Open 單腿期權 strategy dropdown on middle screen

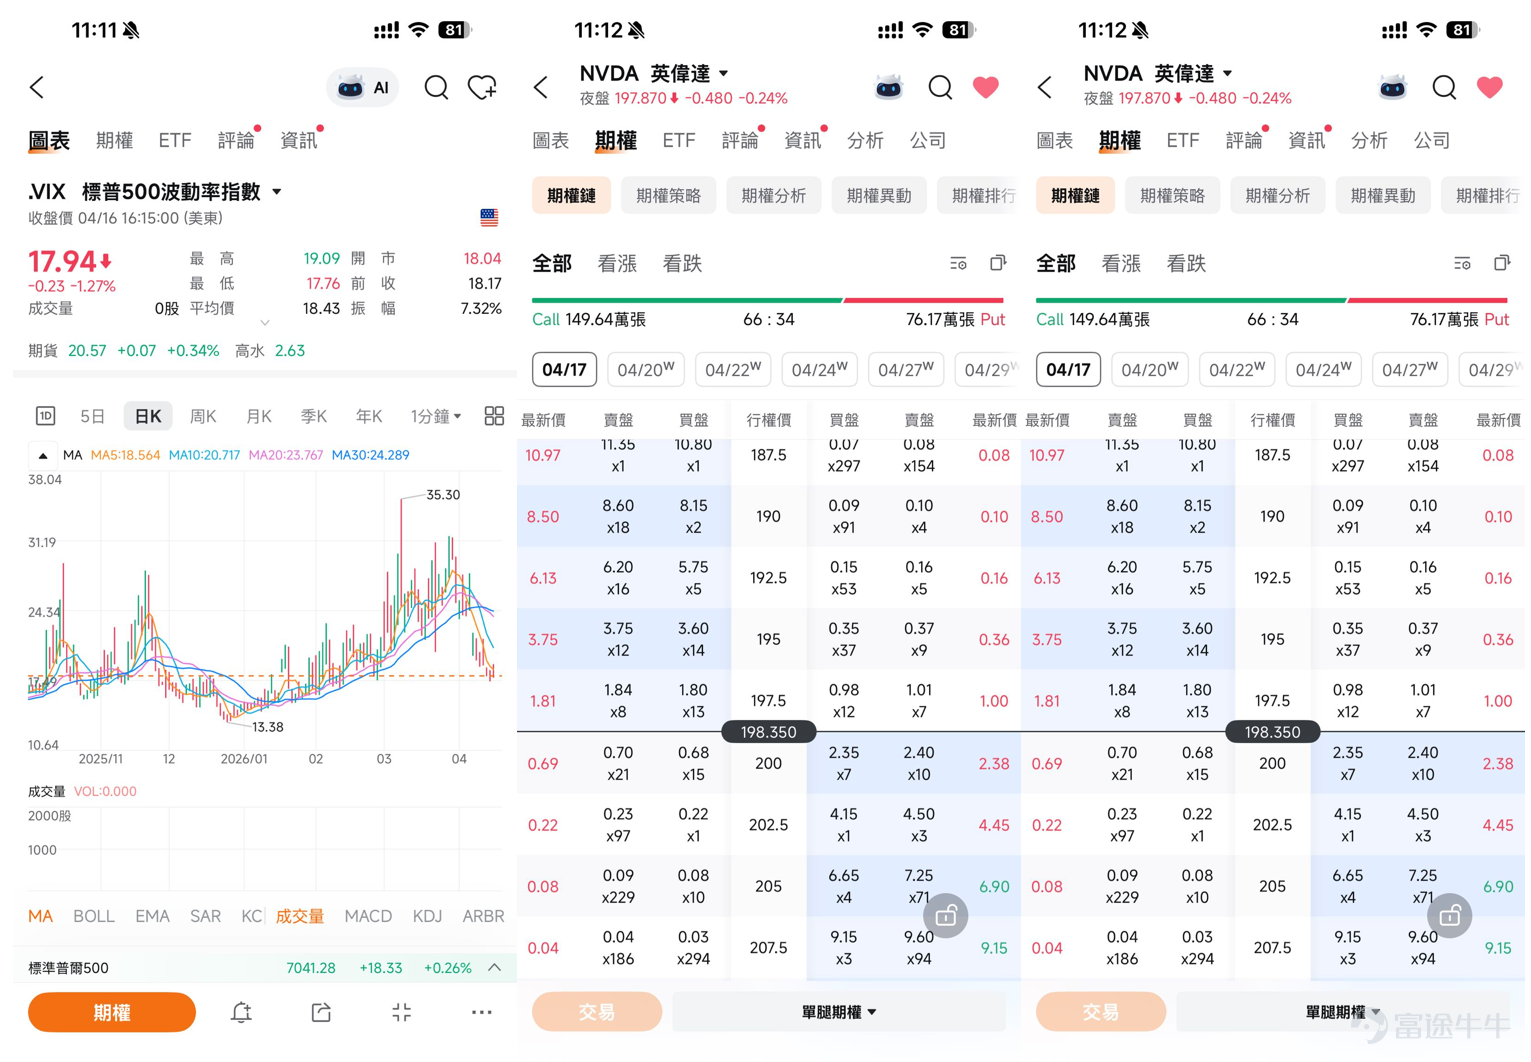[839, 1012]
